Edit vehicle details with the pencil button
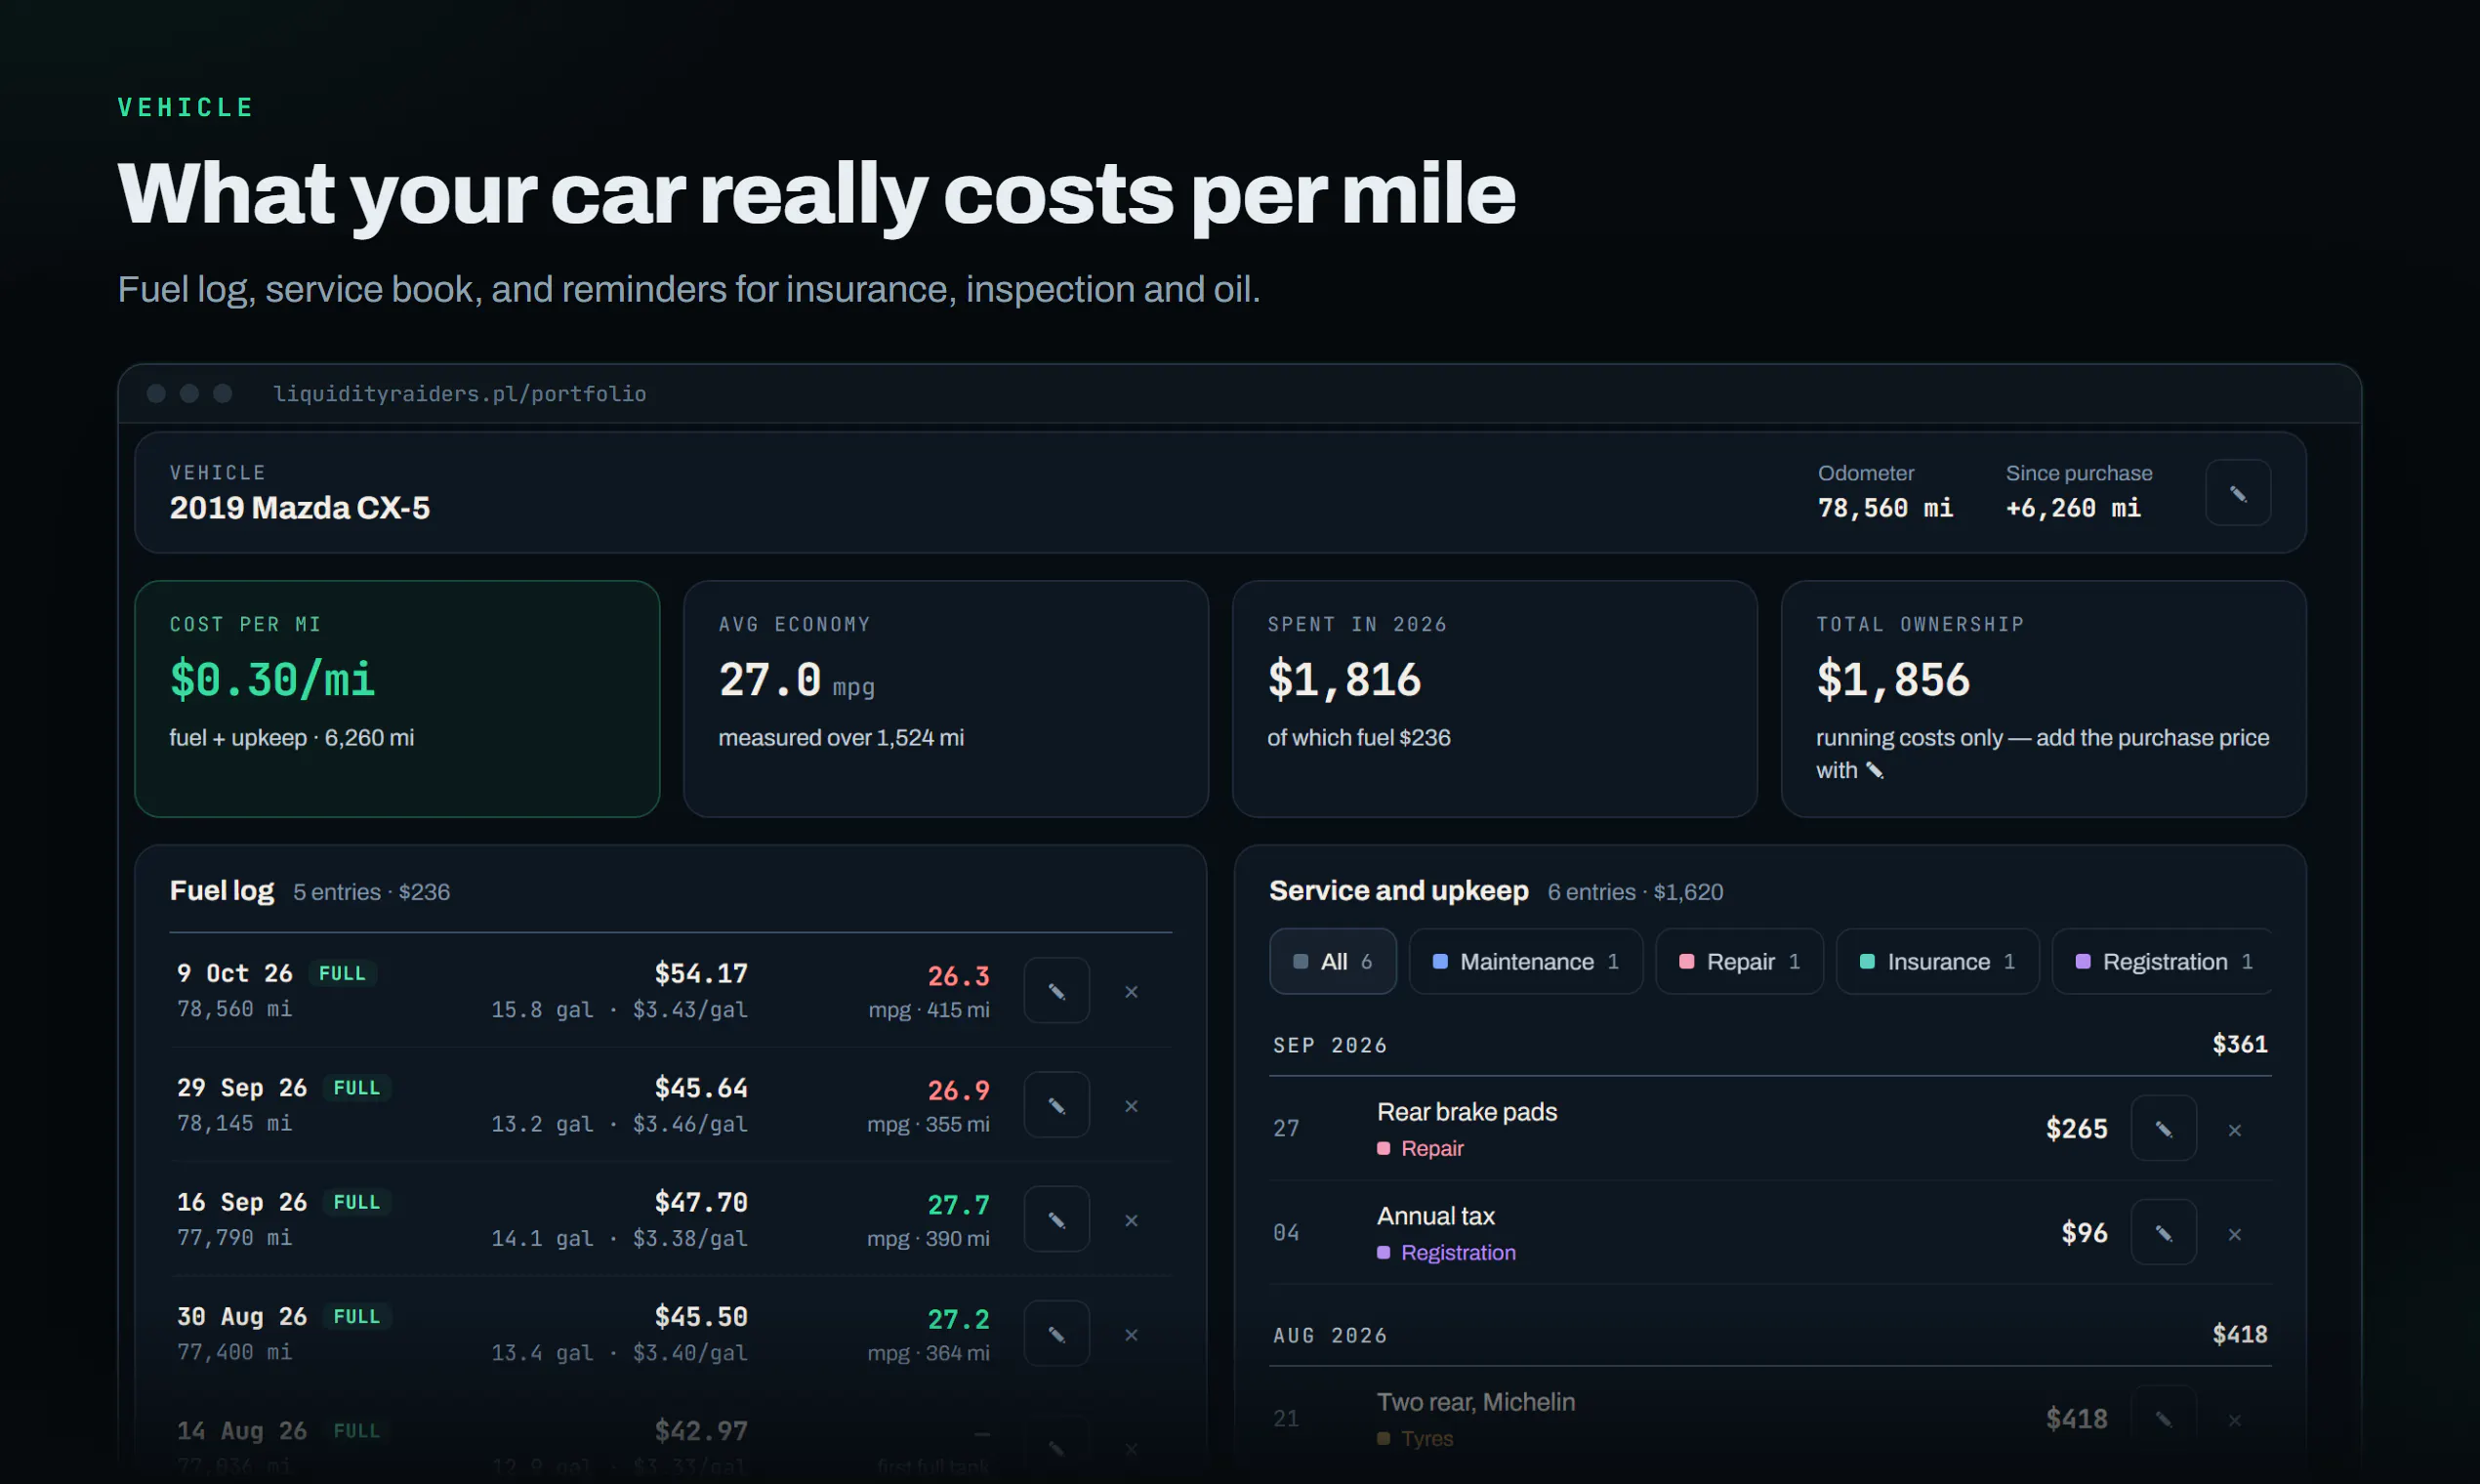This screenshot has width=2480, height=1484. (2238, 493)
